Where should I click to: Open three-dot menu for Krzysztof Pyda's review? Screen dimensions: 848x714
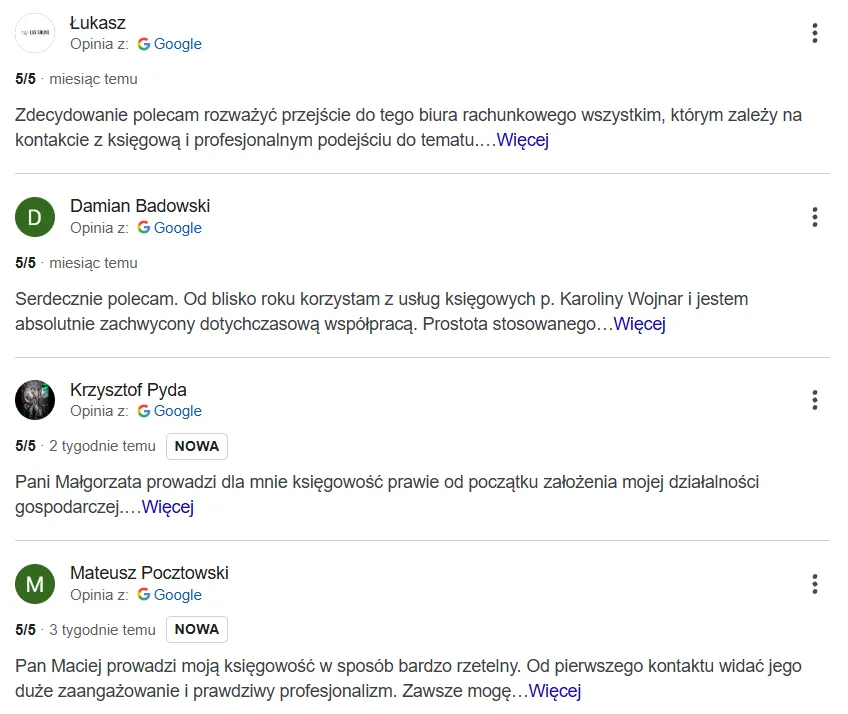pyautogui.click(x=815, y=400)
